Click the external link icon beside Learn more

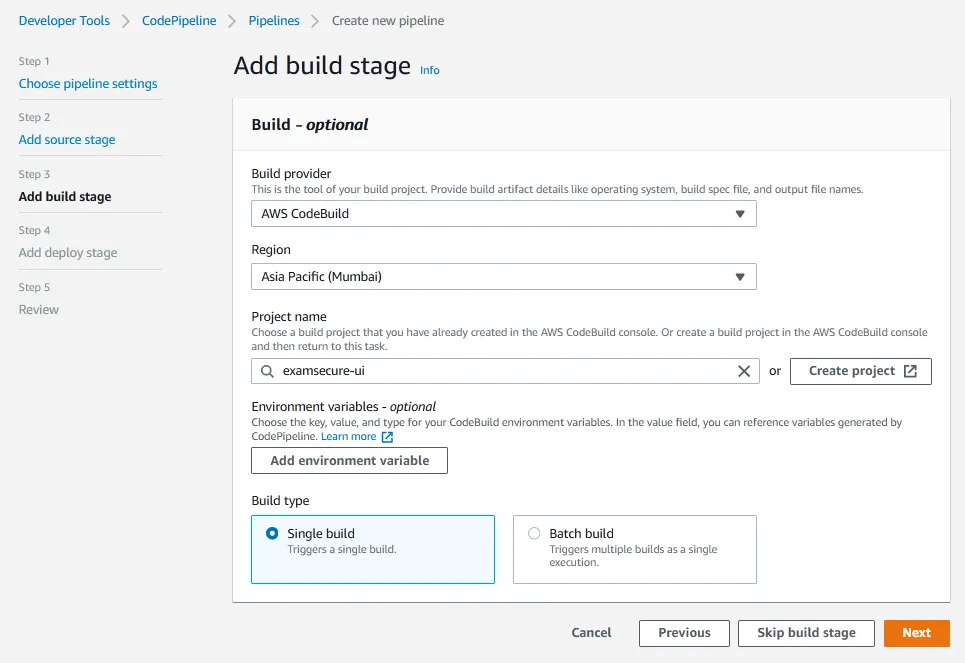[x=387, y=437]
